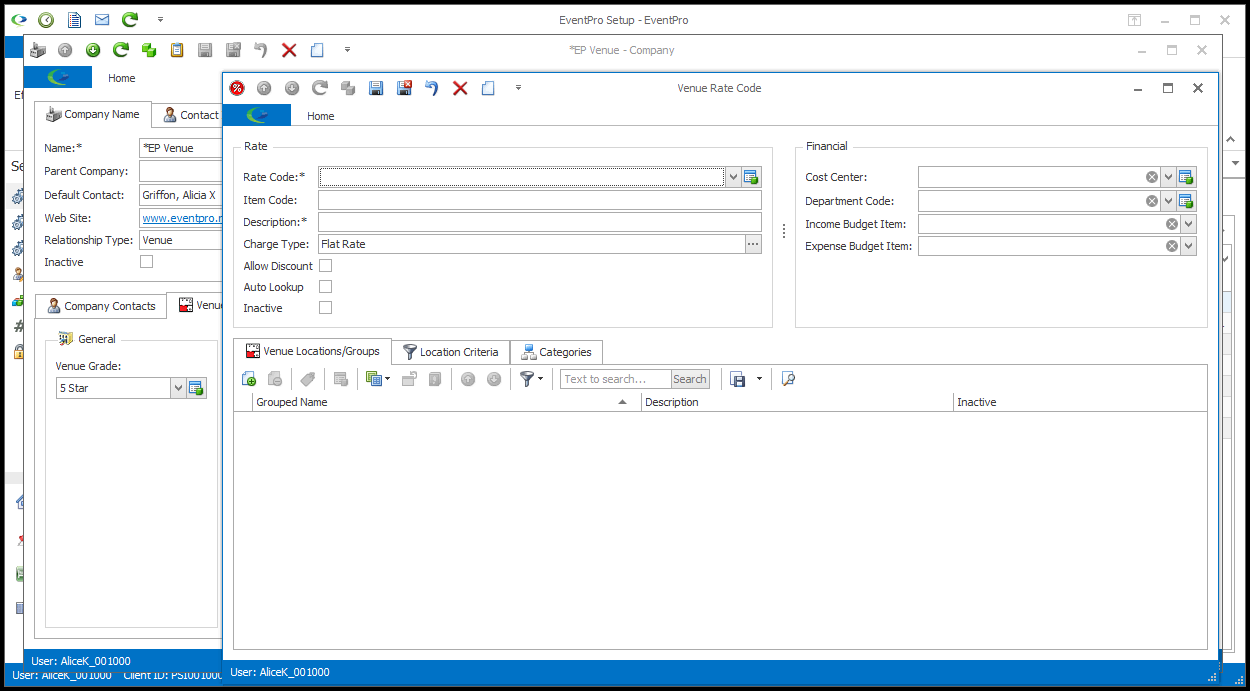Click the Description input field
The height and width of the screenshot is (691, 1250).
click(x=540, y=222)
